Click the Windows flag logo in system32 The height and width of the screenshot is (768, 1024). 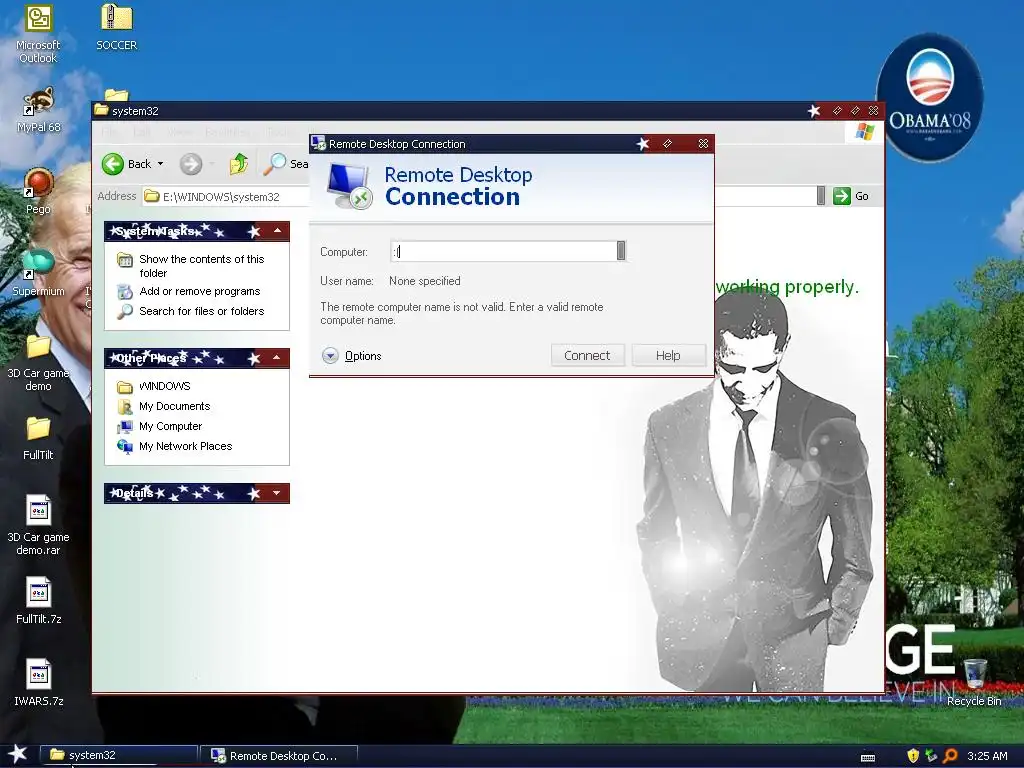click(864, 131)
